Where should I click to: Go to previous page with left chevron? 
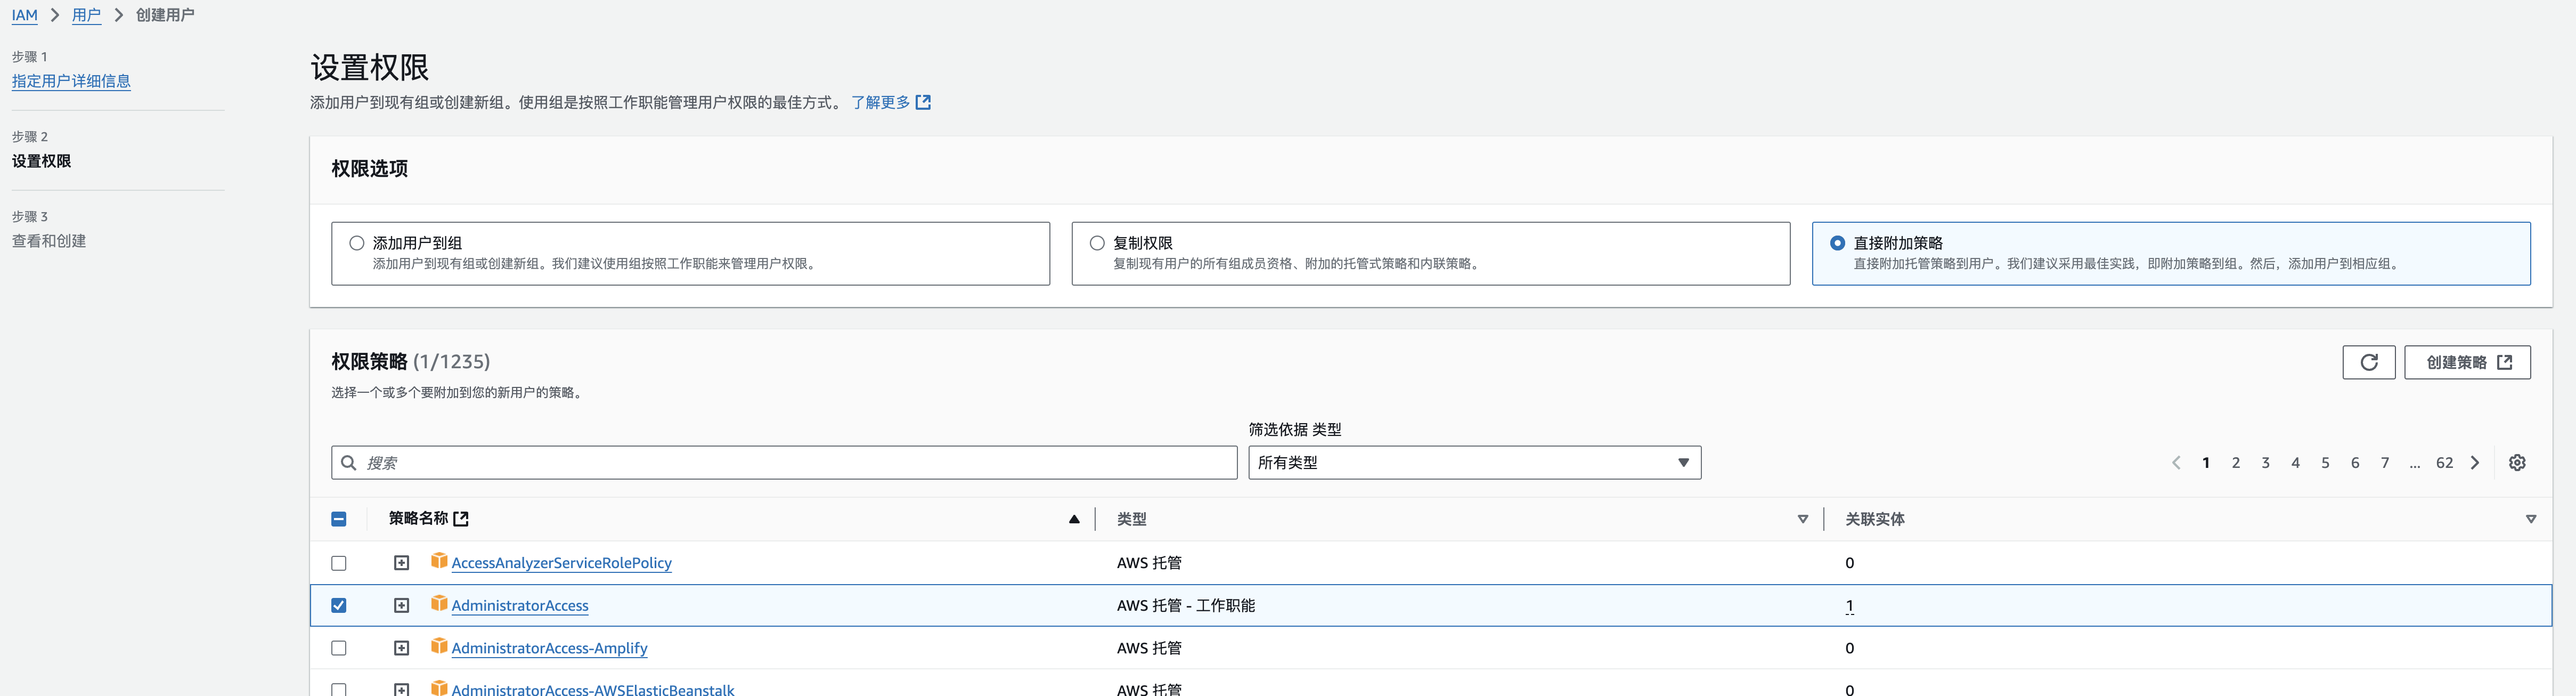pyautogui.click(x=2176, y=462)
